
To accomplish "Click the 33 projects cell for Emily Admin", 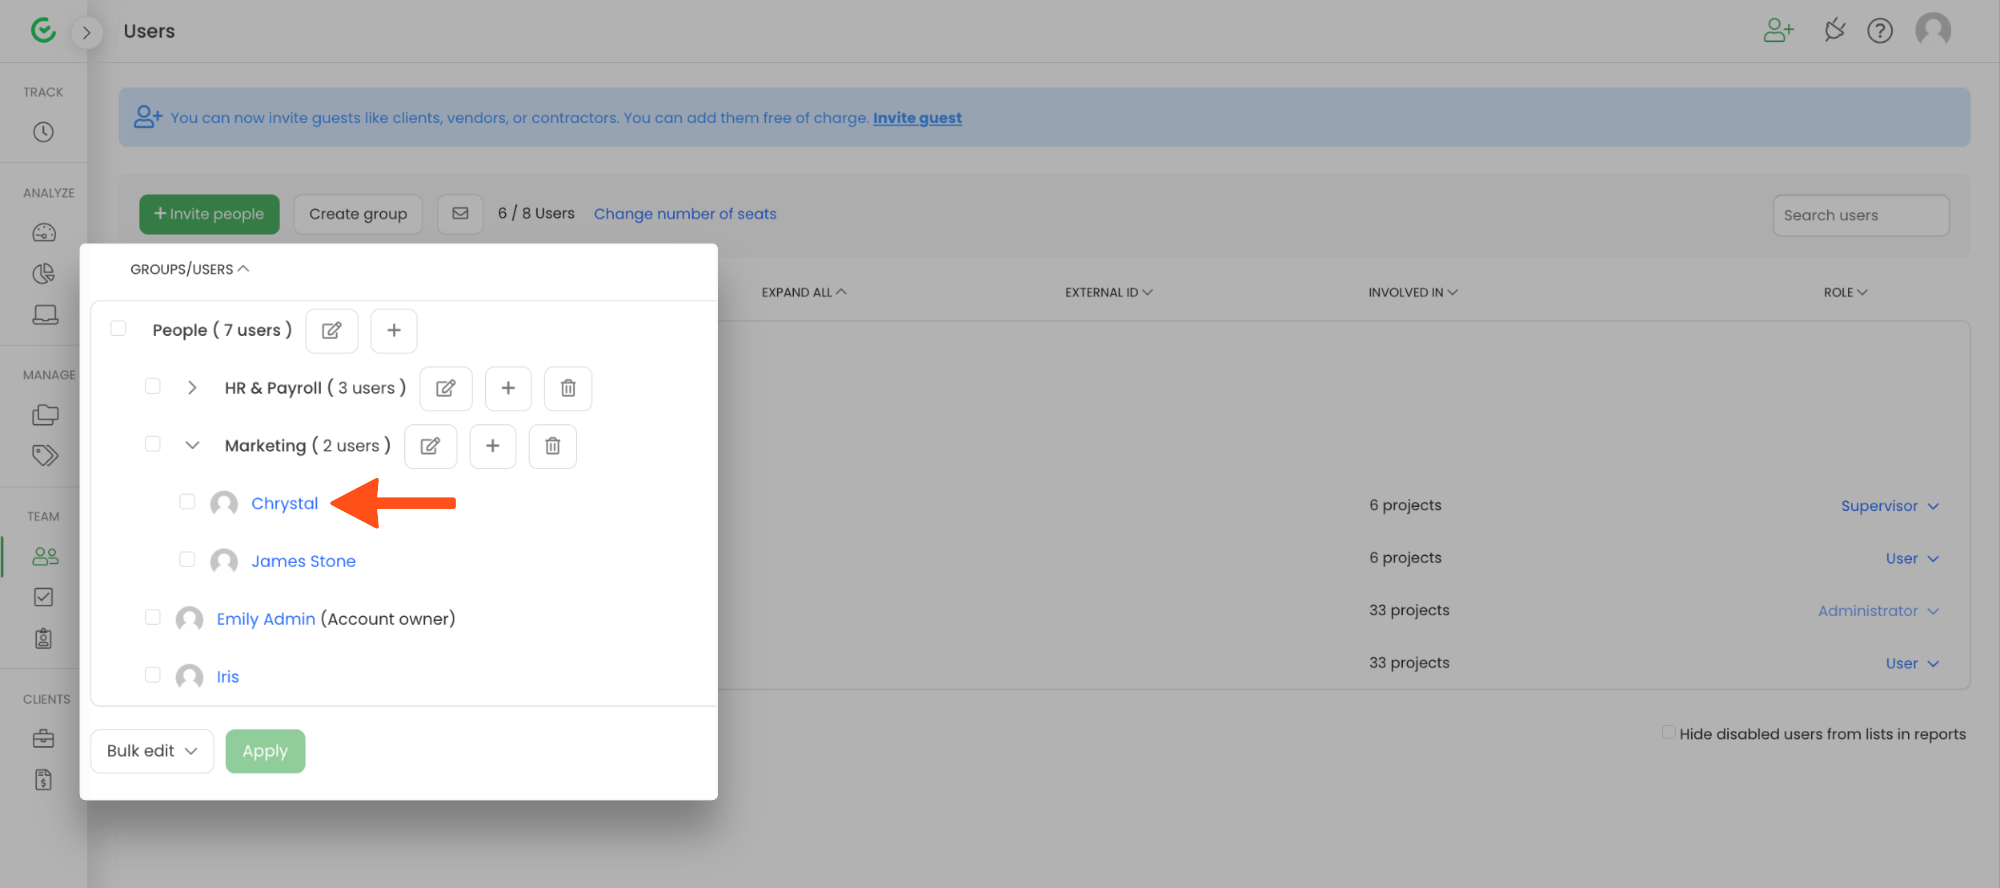I will click(1409, 610).
